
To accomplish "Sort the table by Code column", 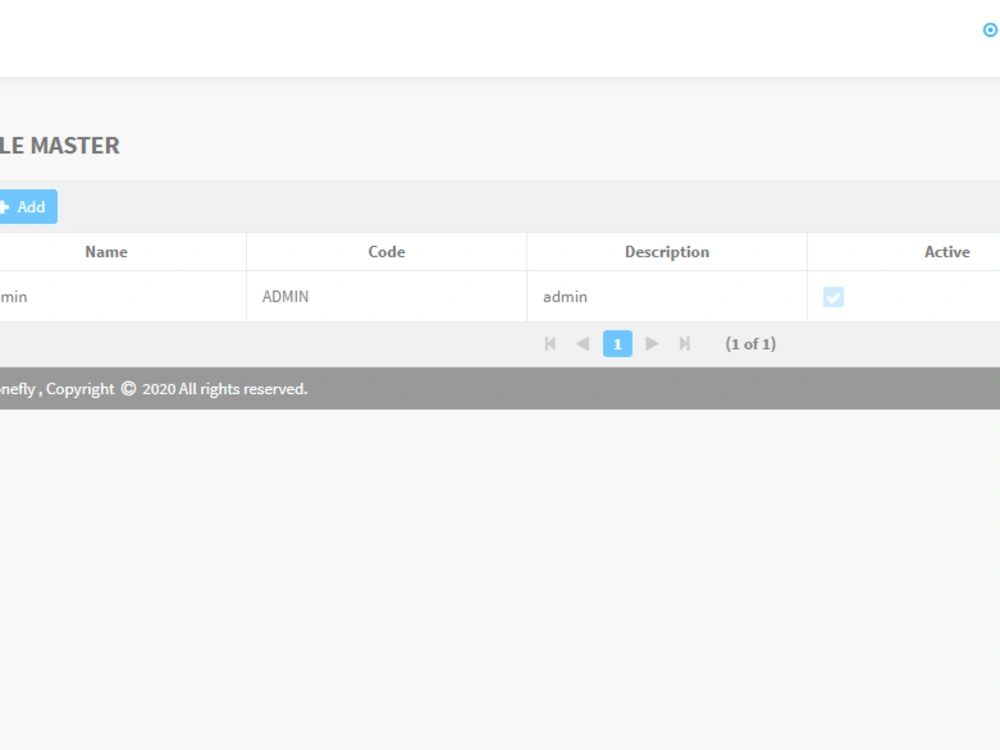I will (x=386, y=251).
